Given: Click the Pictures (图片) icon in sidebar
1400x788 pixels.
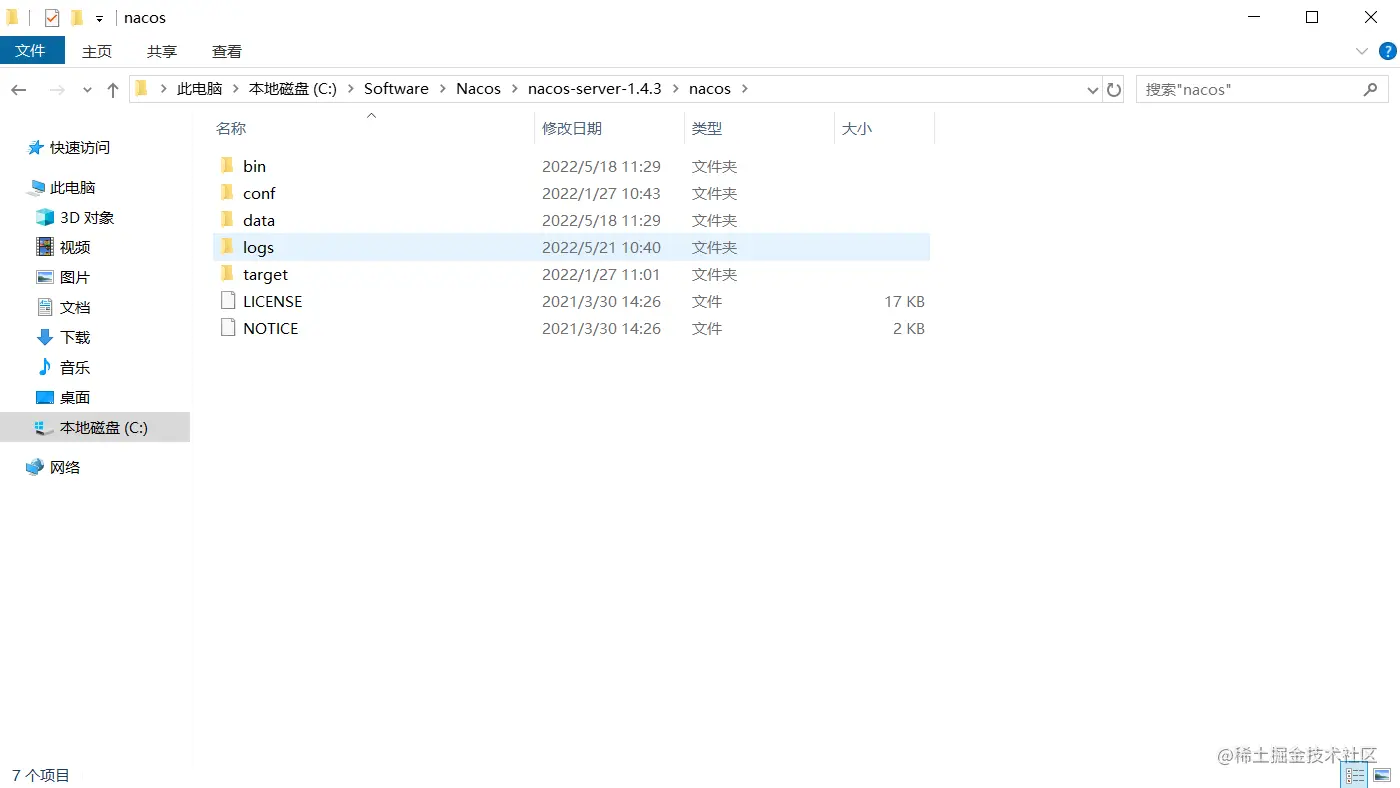Looking at the screenshot, I should tap(45, 277).
